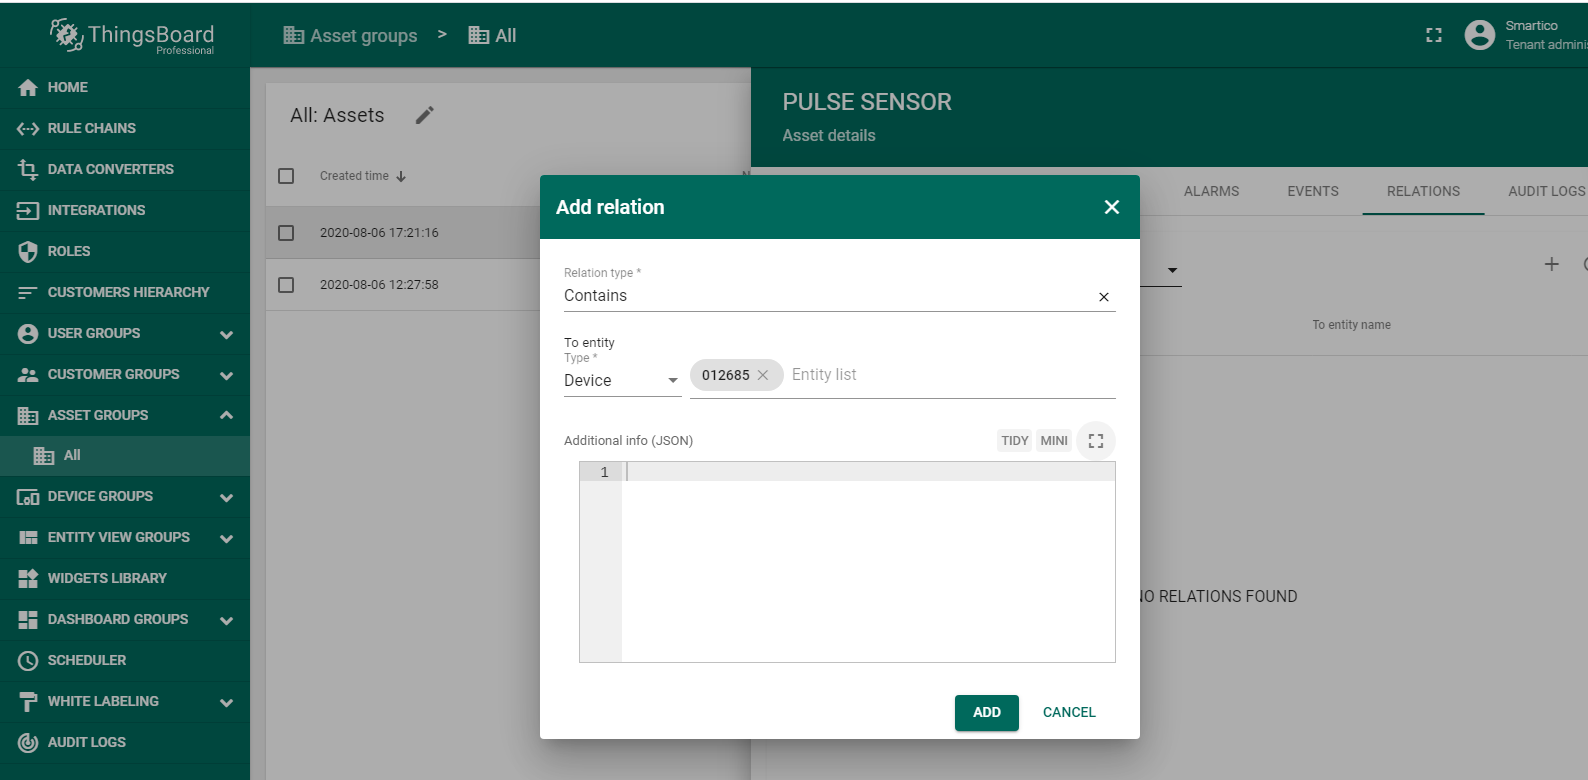Click the edit pencil next to All: Assets
Screen dimensions: 1588x780
point(425,116)
